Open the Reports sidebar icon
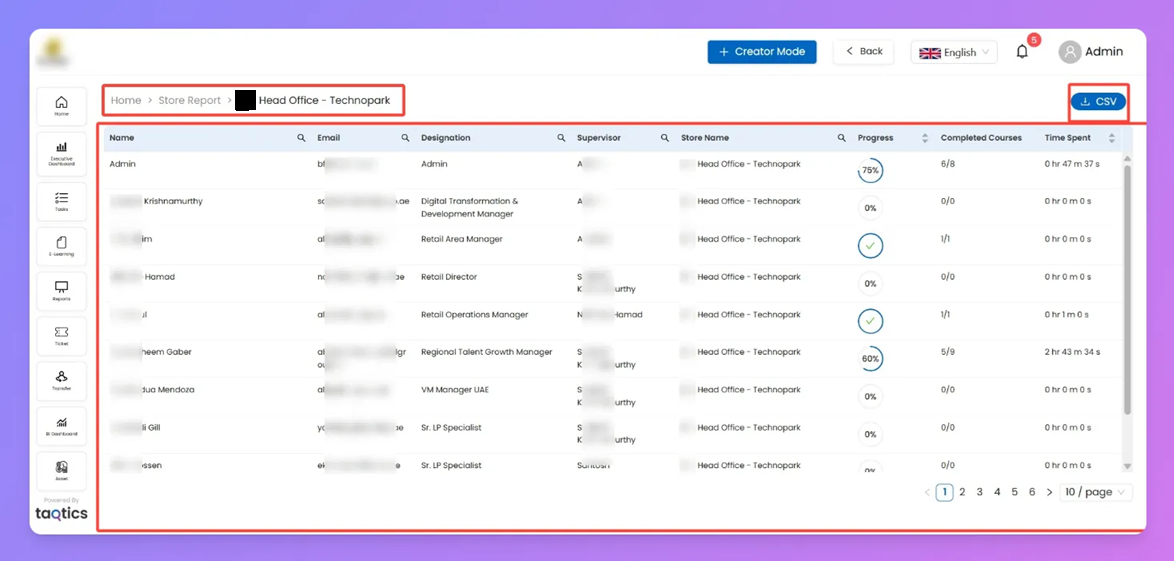 [61, 291]
